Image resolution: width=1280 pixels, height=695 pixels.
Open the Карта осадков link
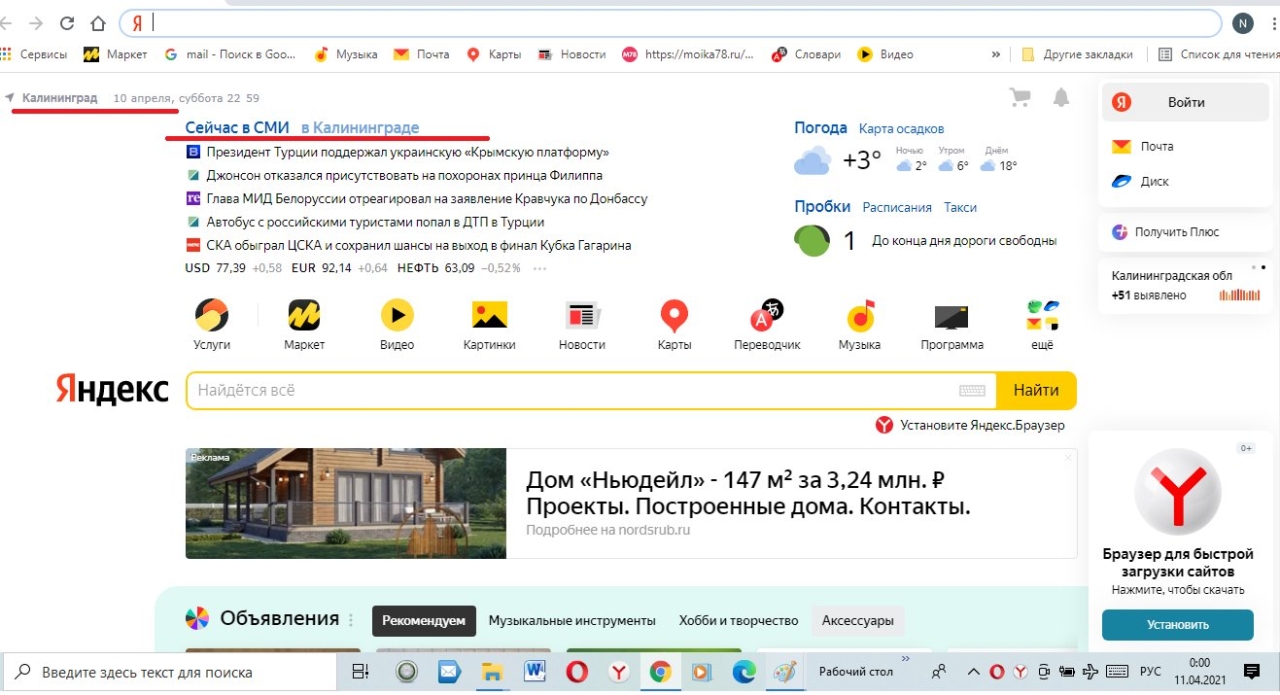click(x=901, y=128)
